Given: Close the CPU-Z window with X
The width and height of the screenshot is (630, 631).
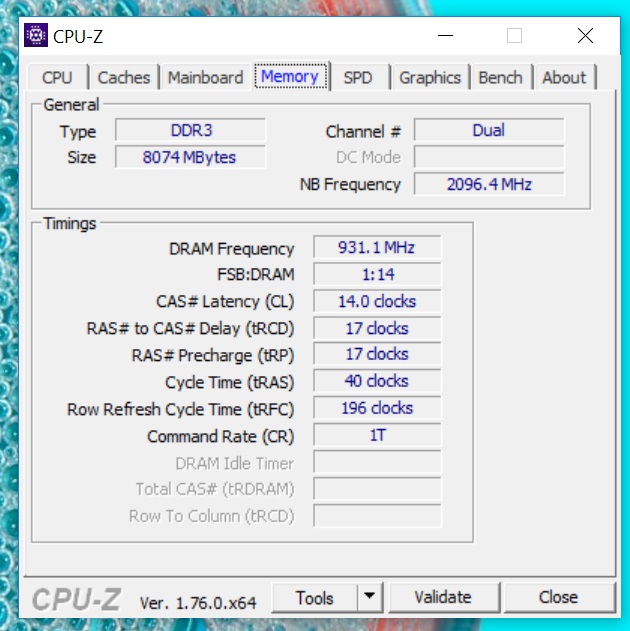Looking at the screenshot, I should (x=585, y=36).
